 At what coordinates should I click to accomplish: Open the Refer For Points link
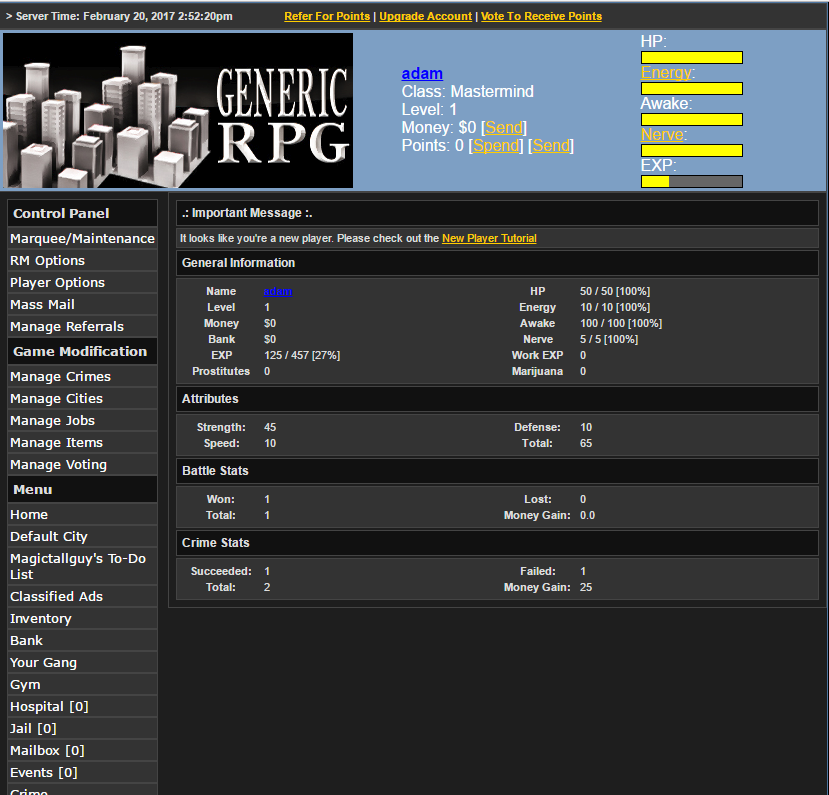pyautogui.click(x=327, y=16)
